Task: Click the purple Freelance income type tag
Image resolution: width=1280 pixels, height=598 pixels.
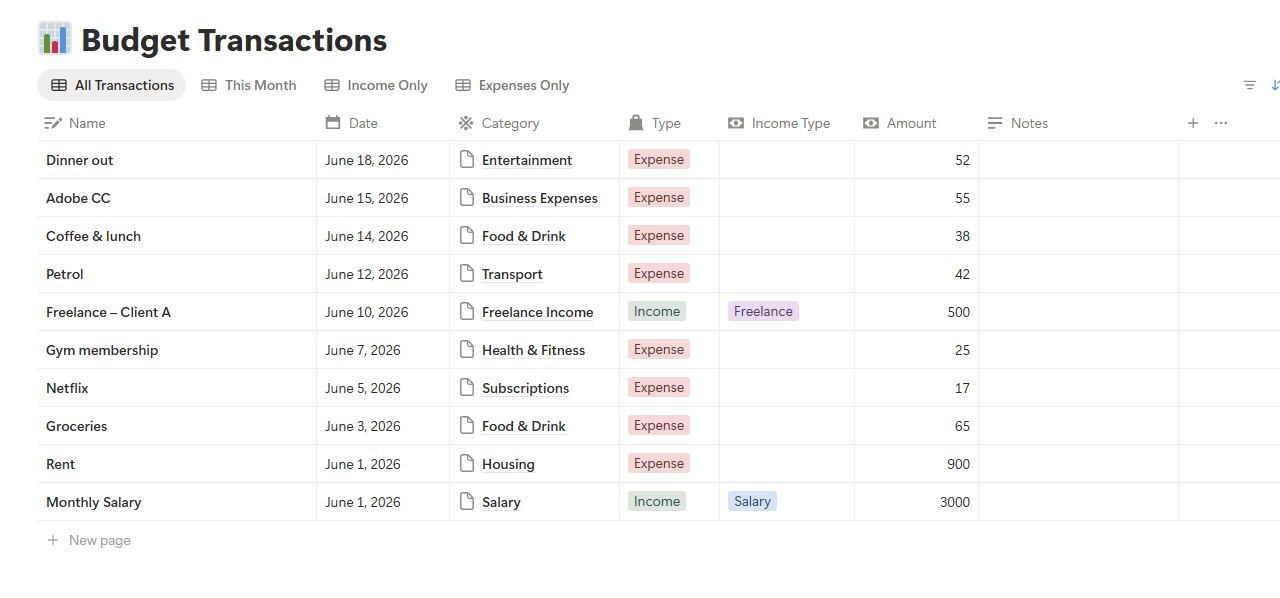Action: click(763, 311)
